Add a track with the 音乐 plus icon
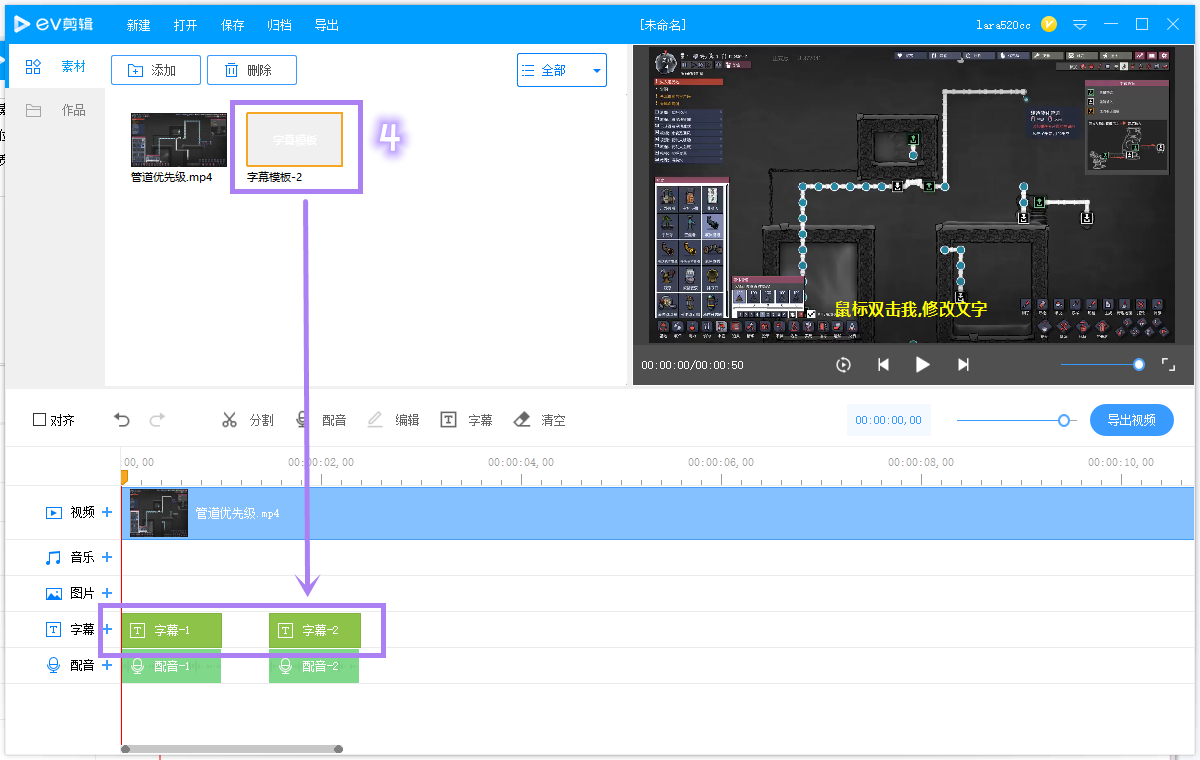 107,557
